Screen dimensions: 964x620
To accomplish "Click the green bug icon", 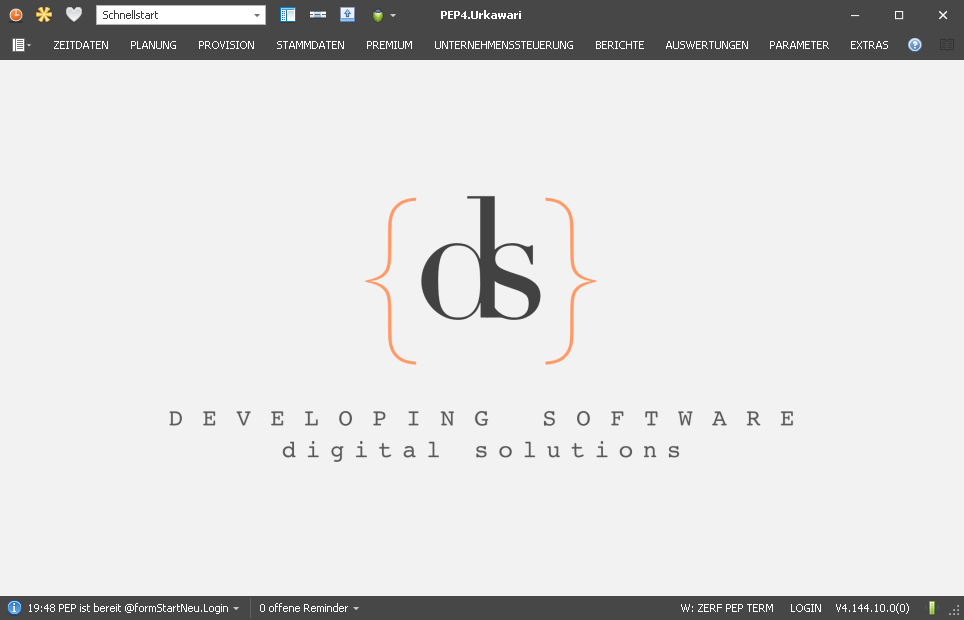I will (x=378, y=16).
